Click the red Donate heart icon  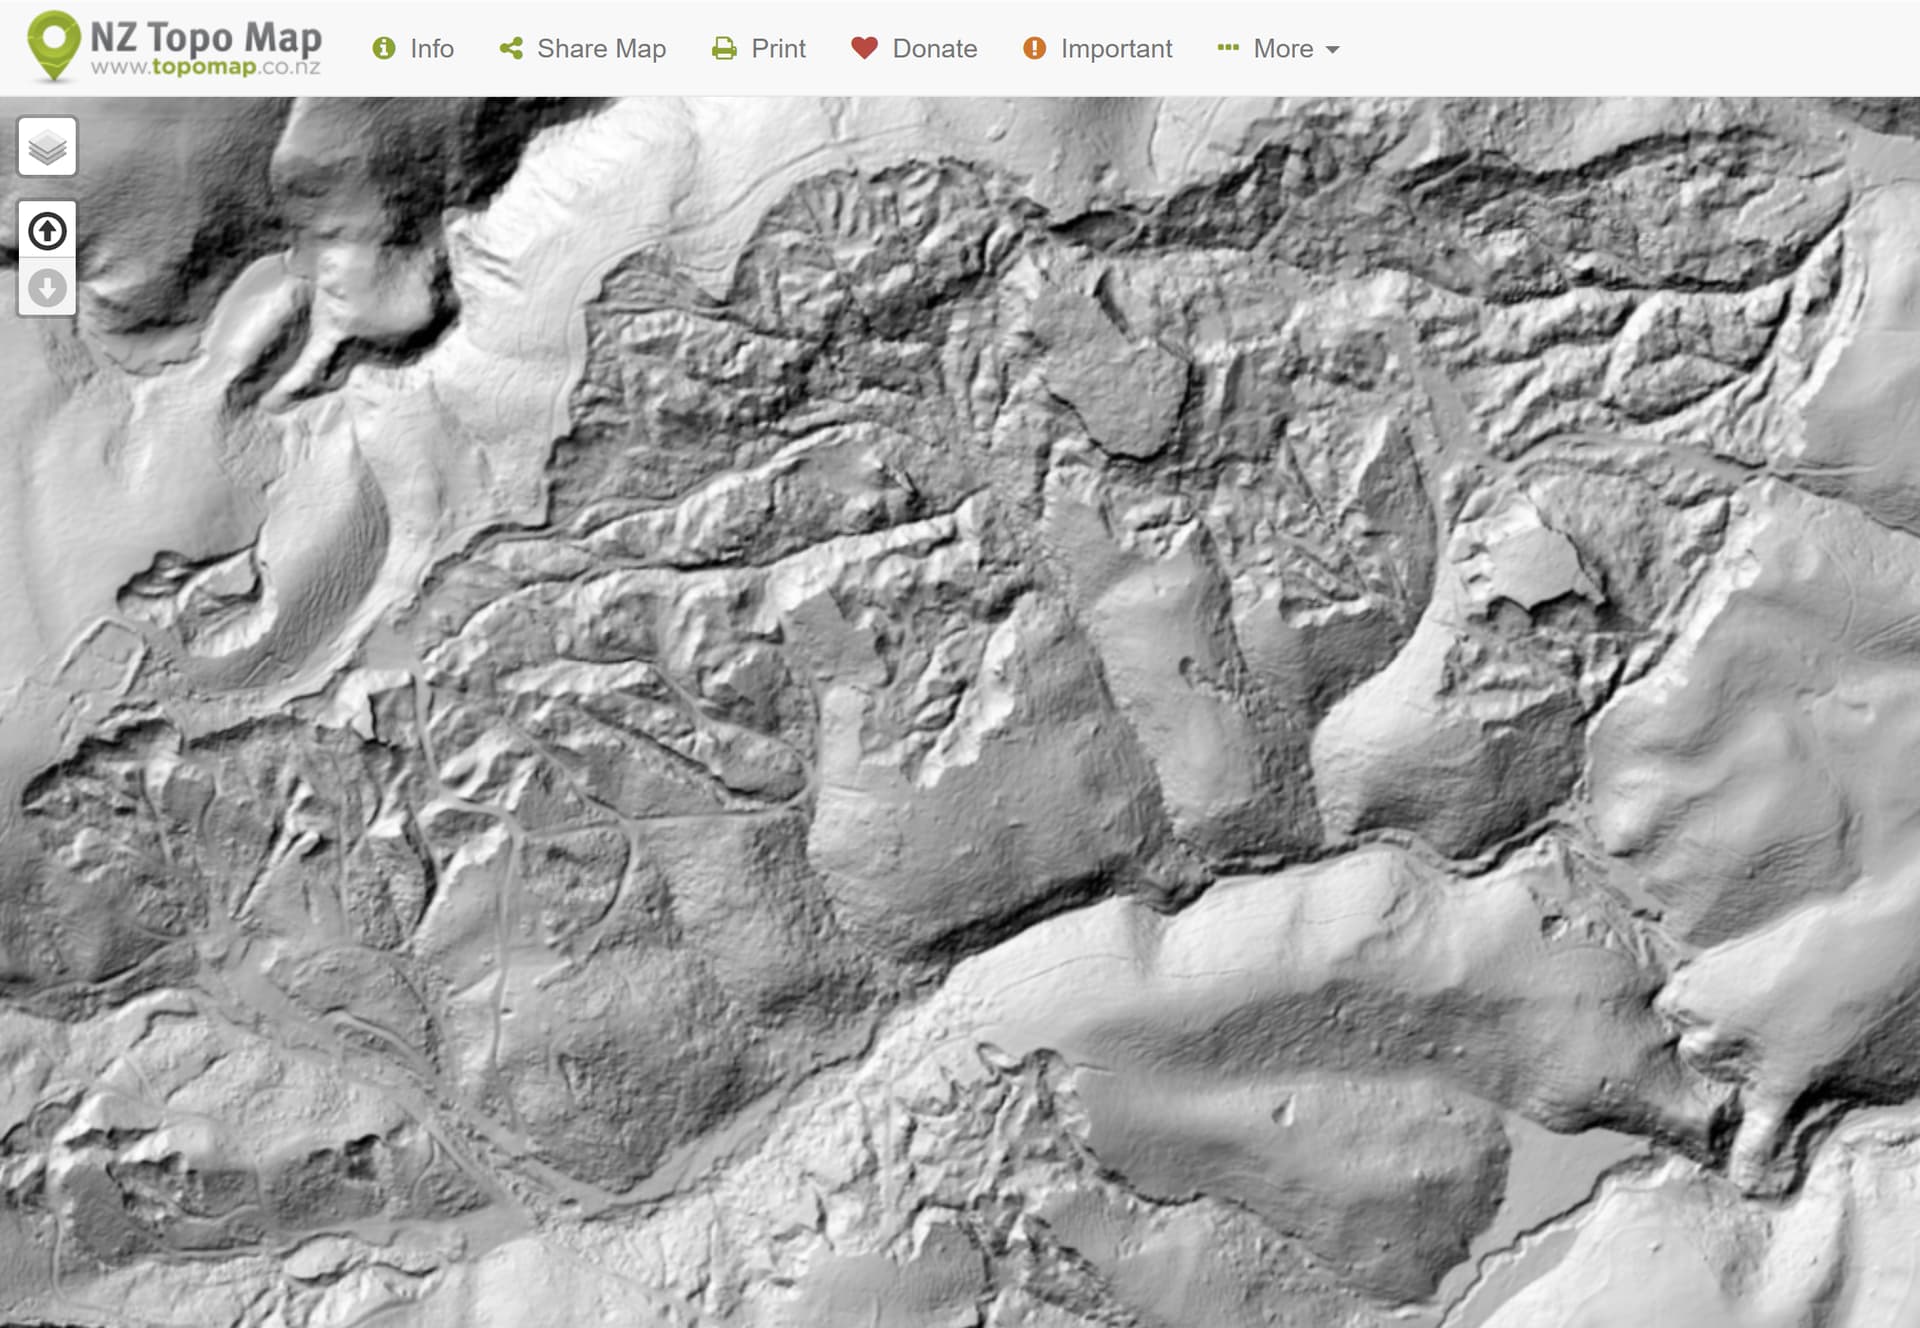pos(864,48)
